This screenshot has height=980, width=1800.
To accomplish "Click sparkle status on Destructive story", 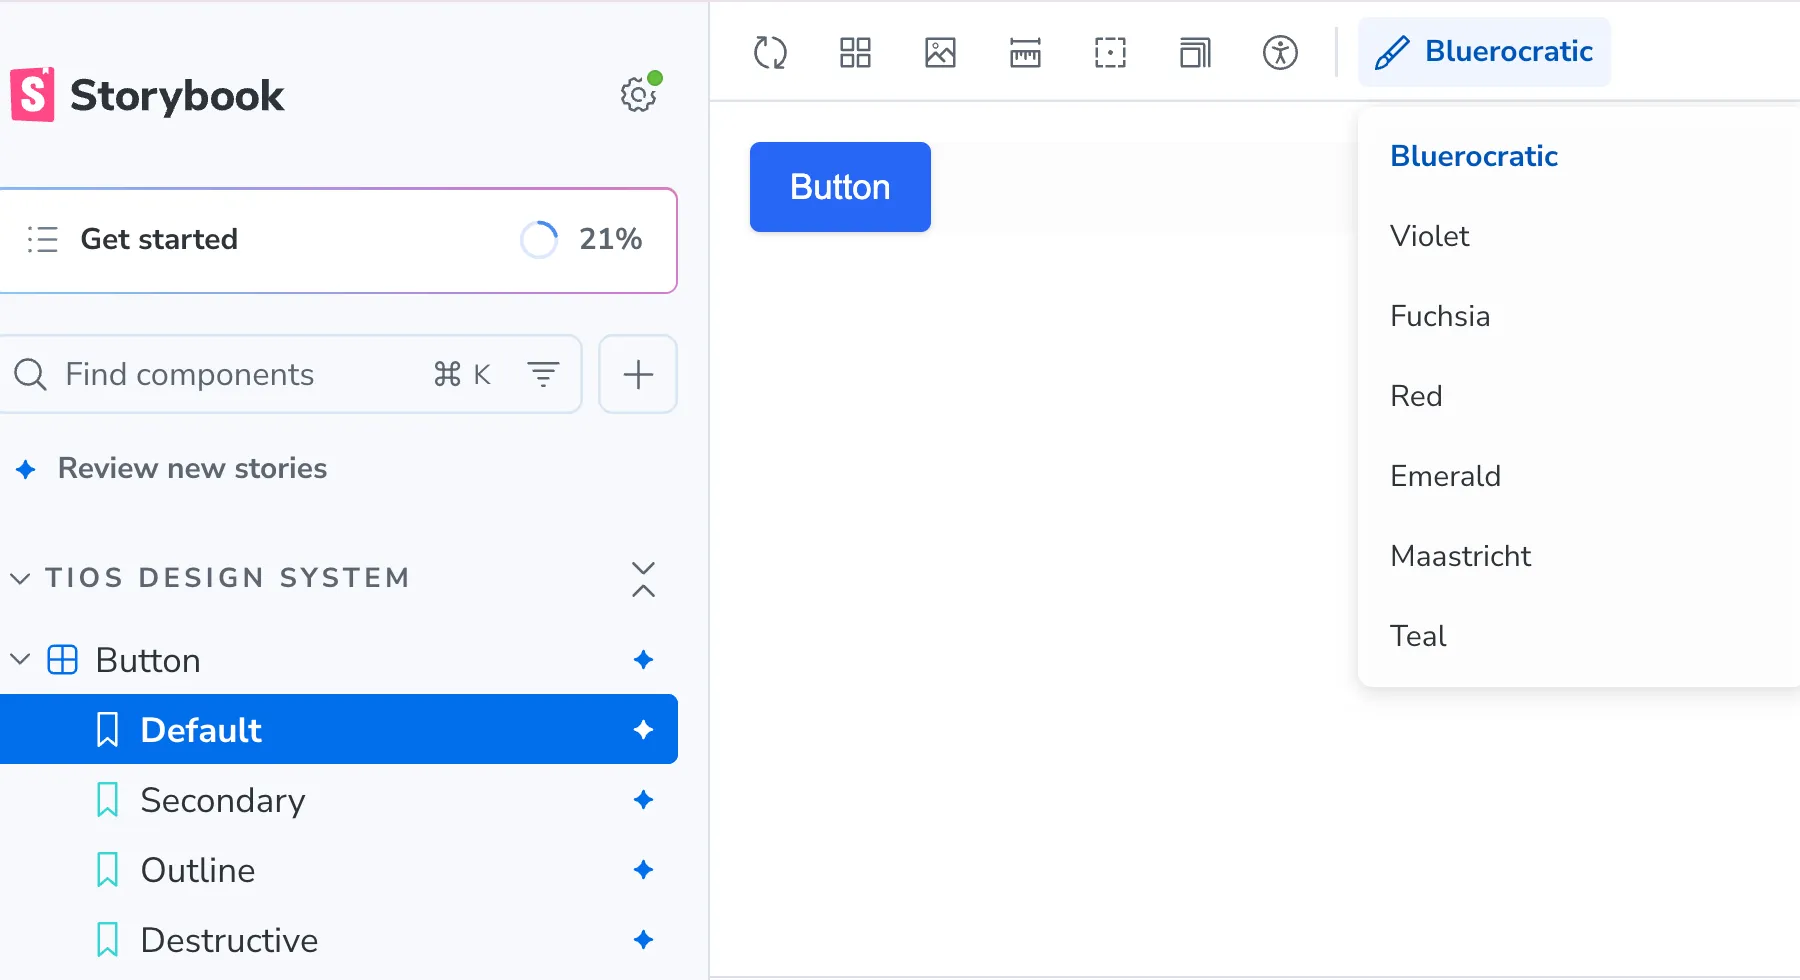I will 643,940.
